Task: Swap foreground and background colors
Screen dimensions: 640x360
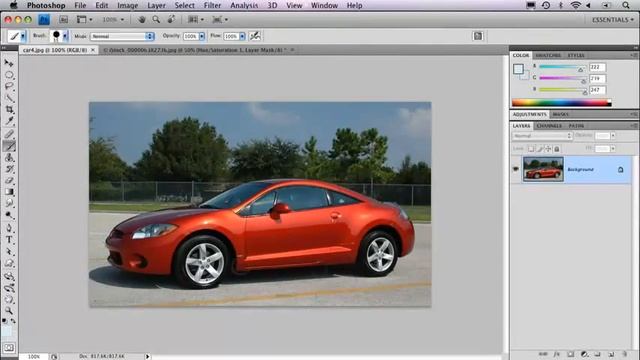Action: pos(13,321)
